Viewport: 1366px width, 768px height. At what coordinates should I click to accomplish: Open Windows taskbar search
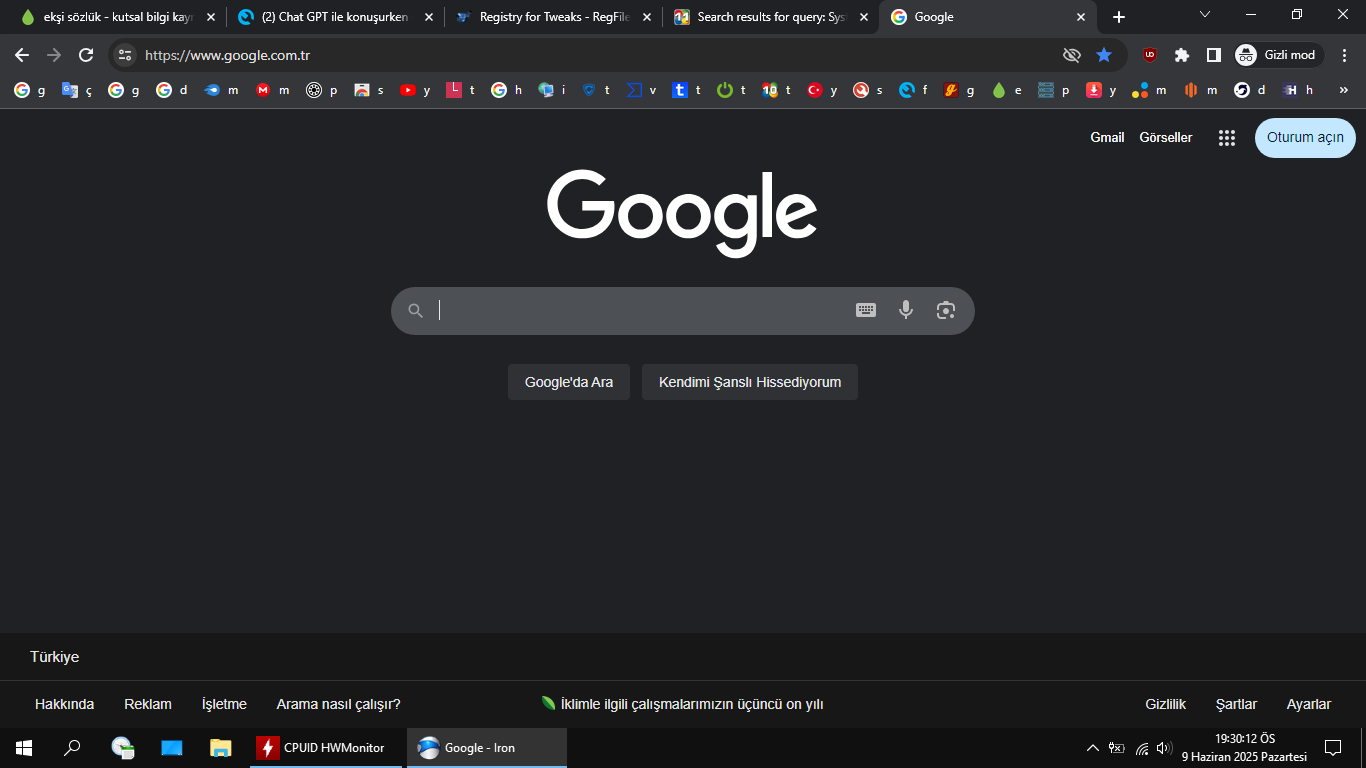pos(72,747)
